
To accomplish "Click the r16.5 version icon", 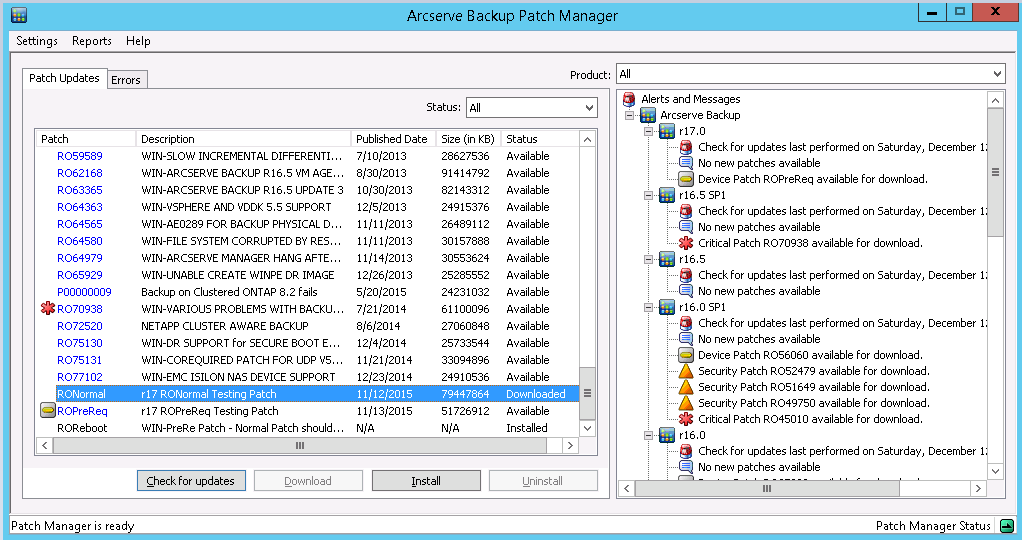I will tap(667, 259).
